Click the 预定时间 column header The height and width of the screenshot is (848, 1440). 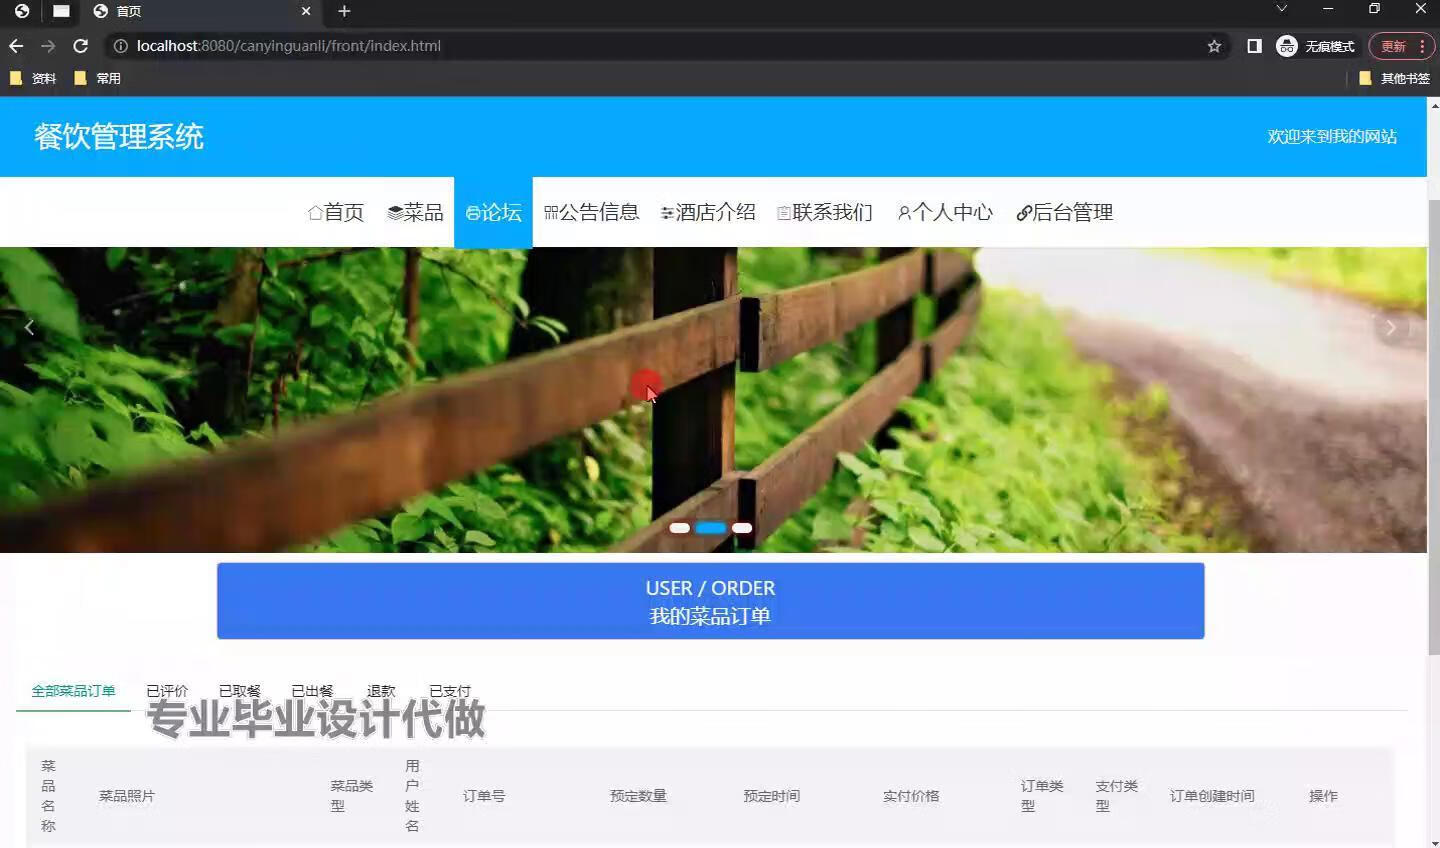[771, 796]
